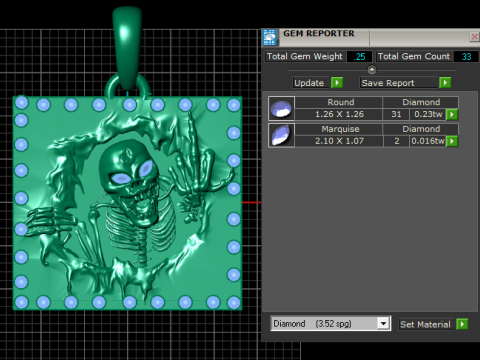Click the Gem Reporter panel icon
Image resolution: width=480 pixels, height=360 pixels.
pyautogui.click(x=270, y=37)
